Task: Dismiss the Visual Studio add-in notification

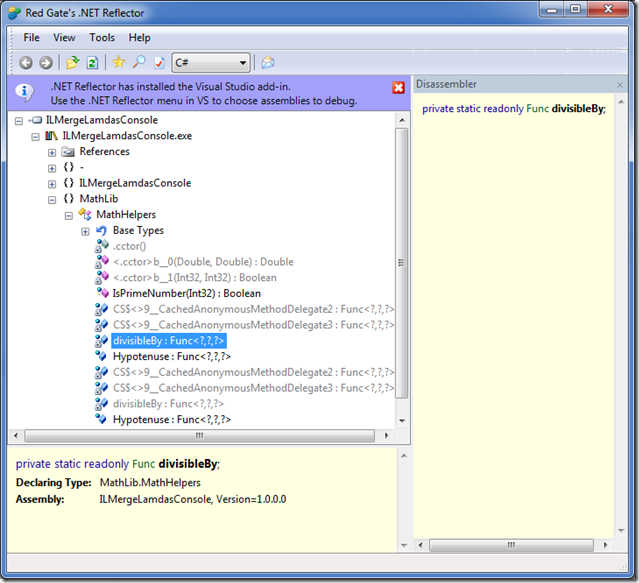Action: click(x=398, y=88)
